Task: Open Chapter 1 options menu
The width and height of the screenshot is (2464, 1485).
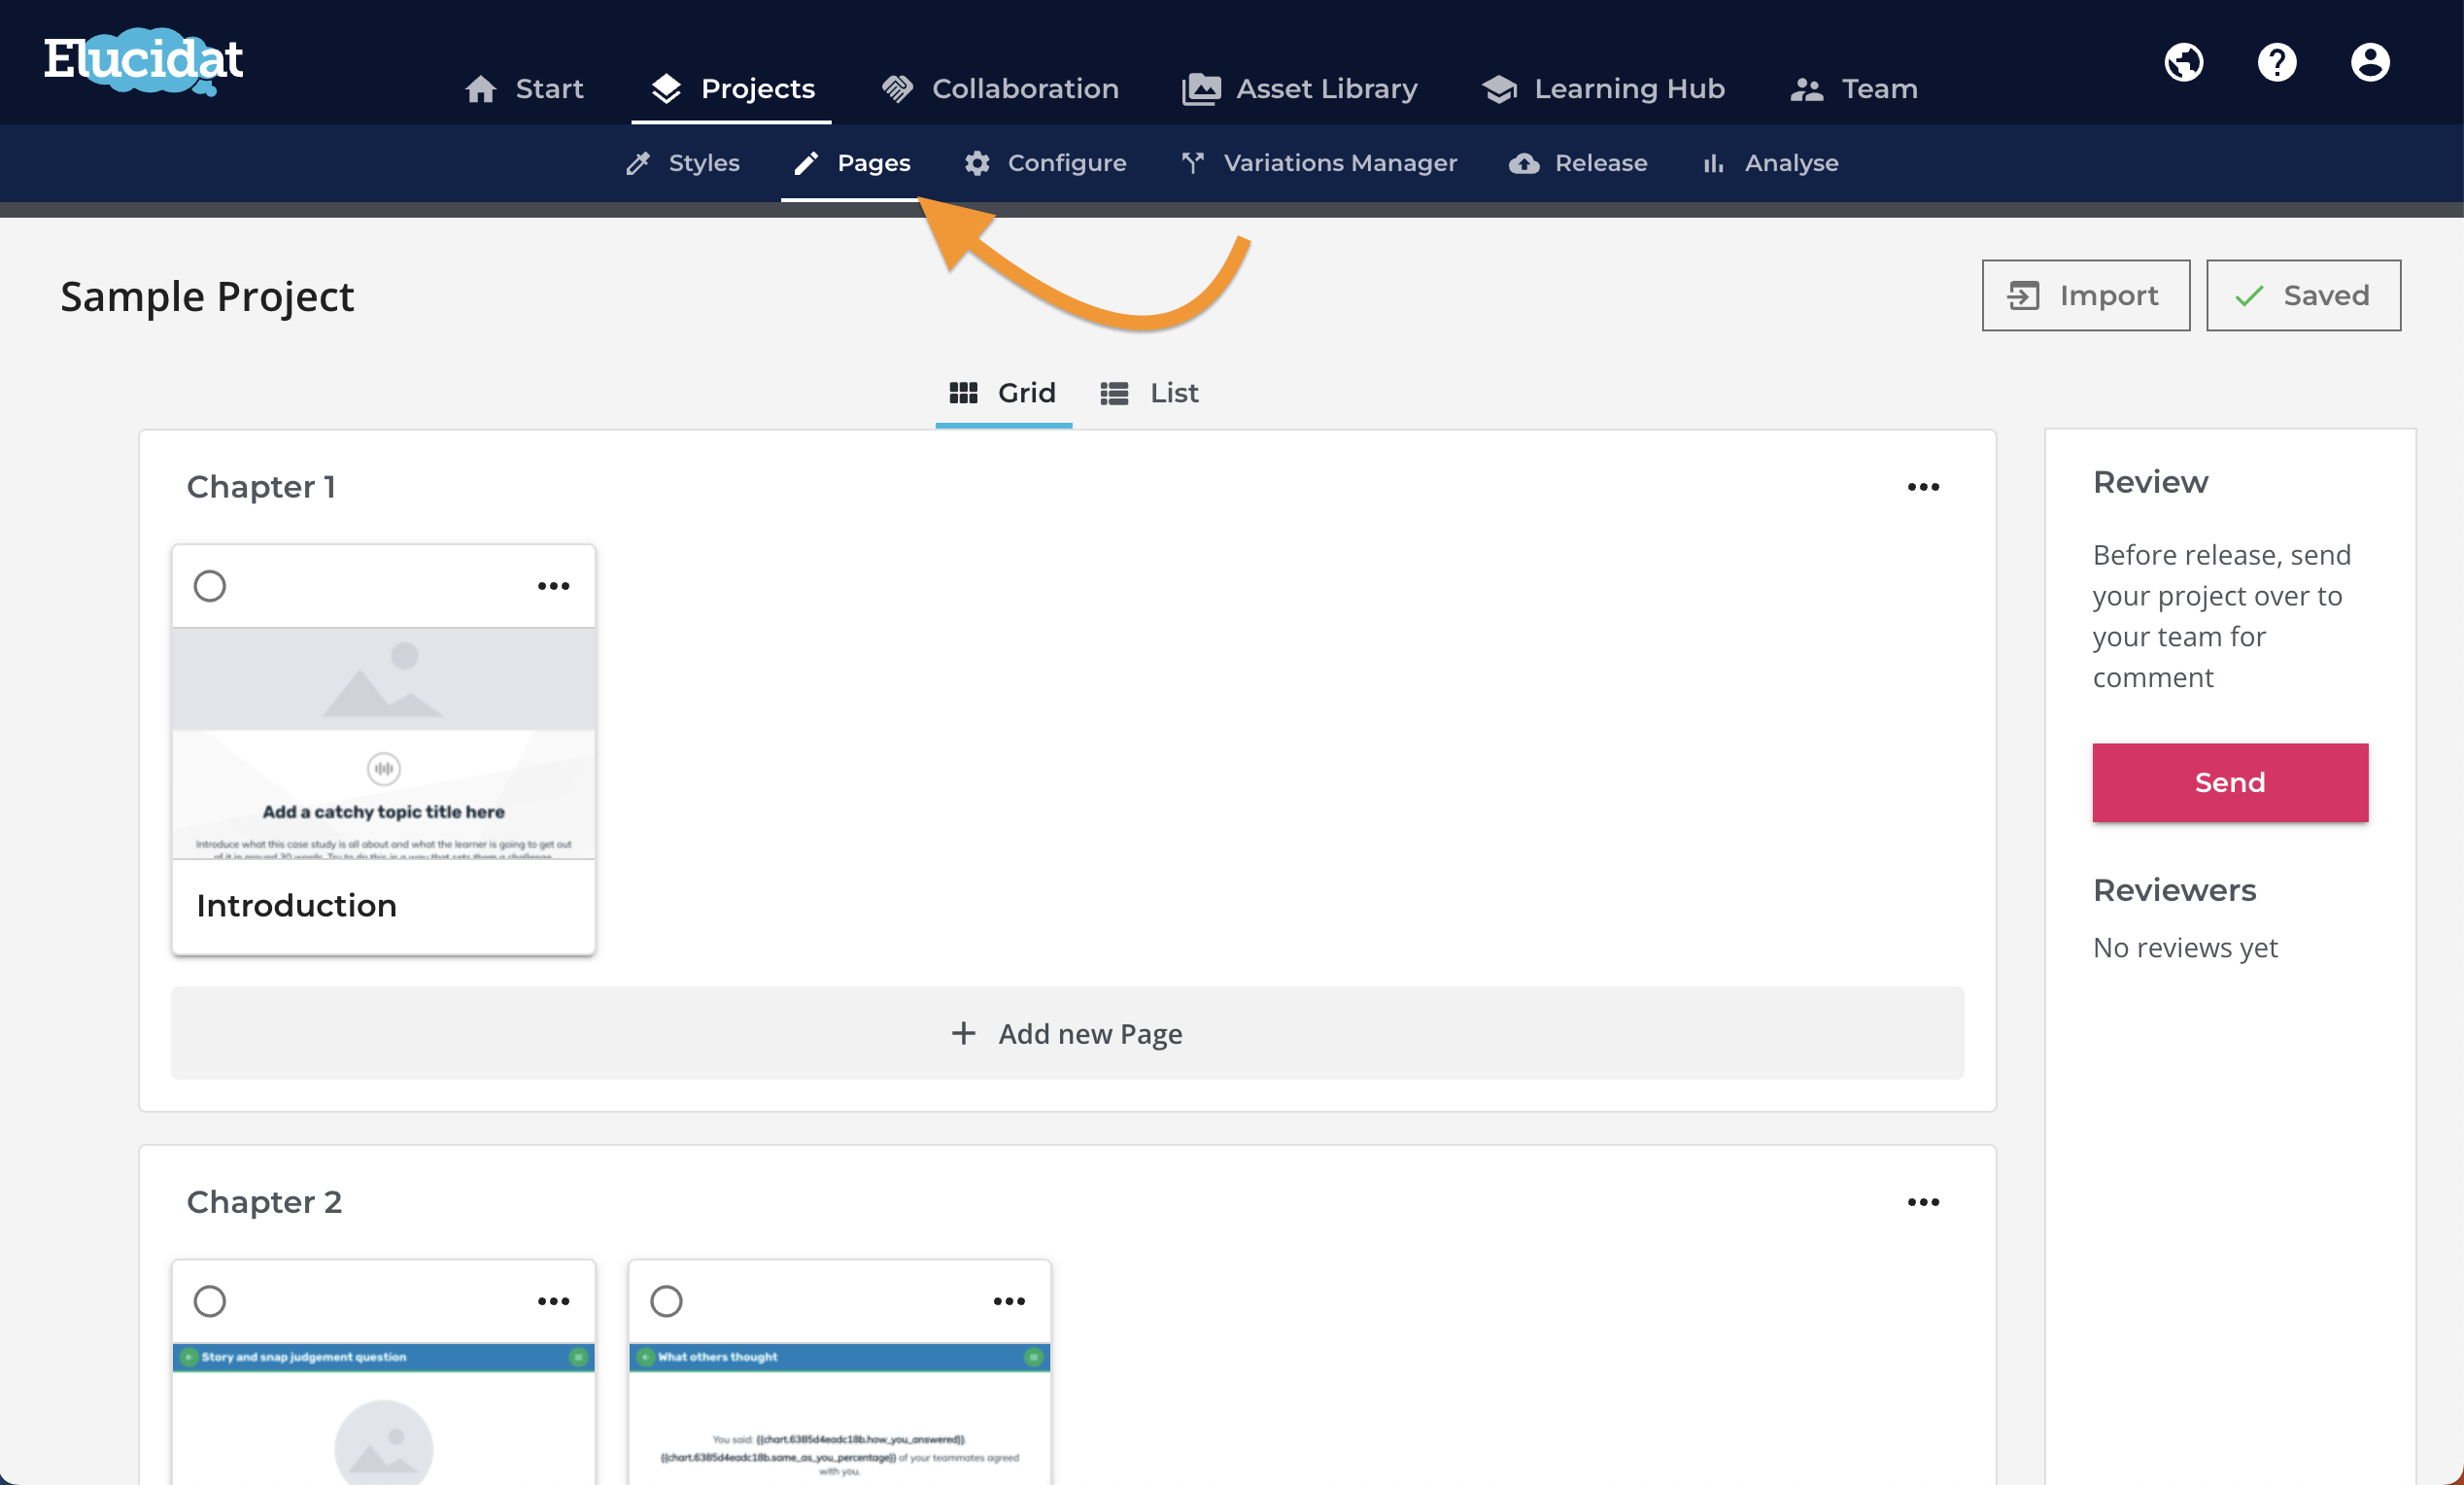Action: click(1922, 487)
